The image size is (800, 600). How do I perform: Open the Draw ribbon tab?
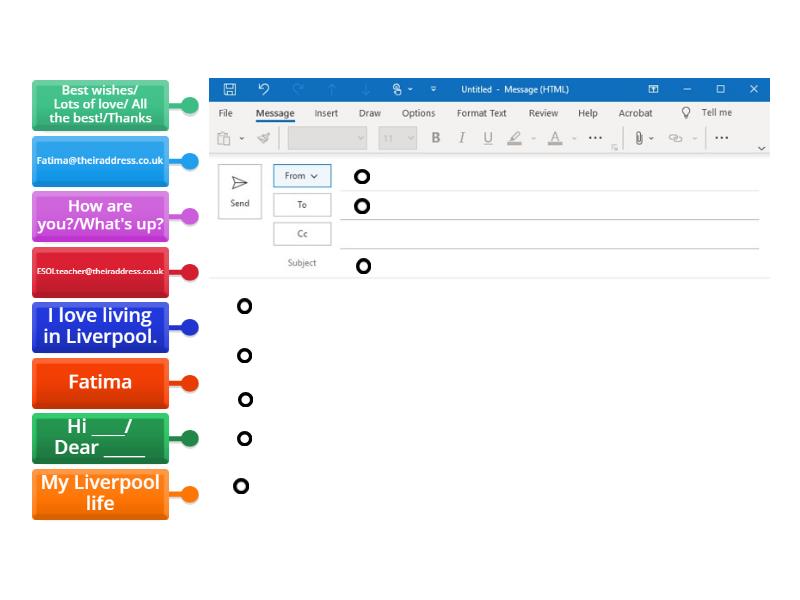369,113
